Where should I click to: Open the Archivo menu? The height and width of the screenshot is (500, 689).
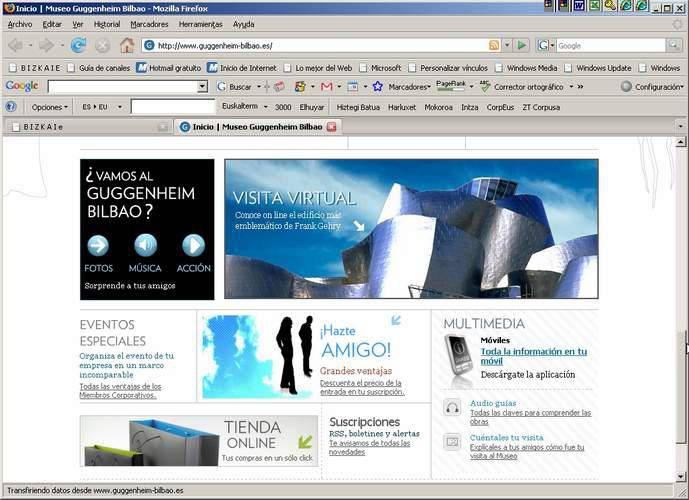20,25
